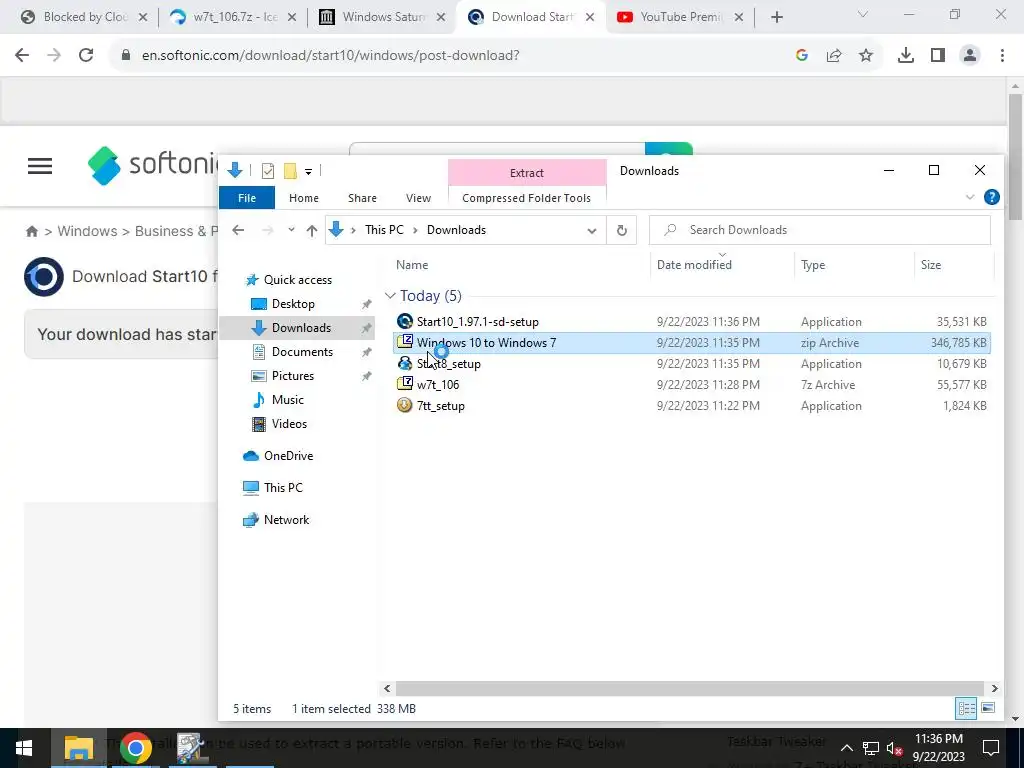Switch to the Blocked by Cloudflare tab
Image resolution: width=1024 pixels, height=768 pixels.
pos(85,17)
